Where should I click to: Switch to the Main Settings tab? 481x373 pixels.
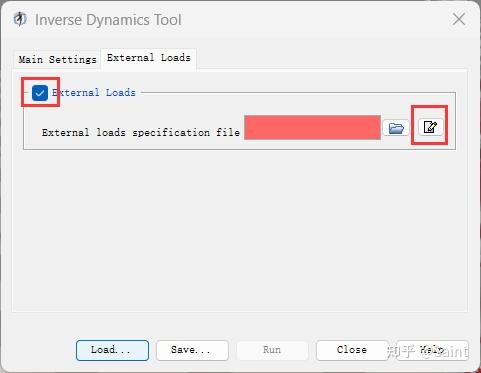click(57, 60)
